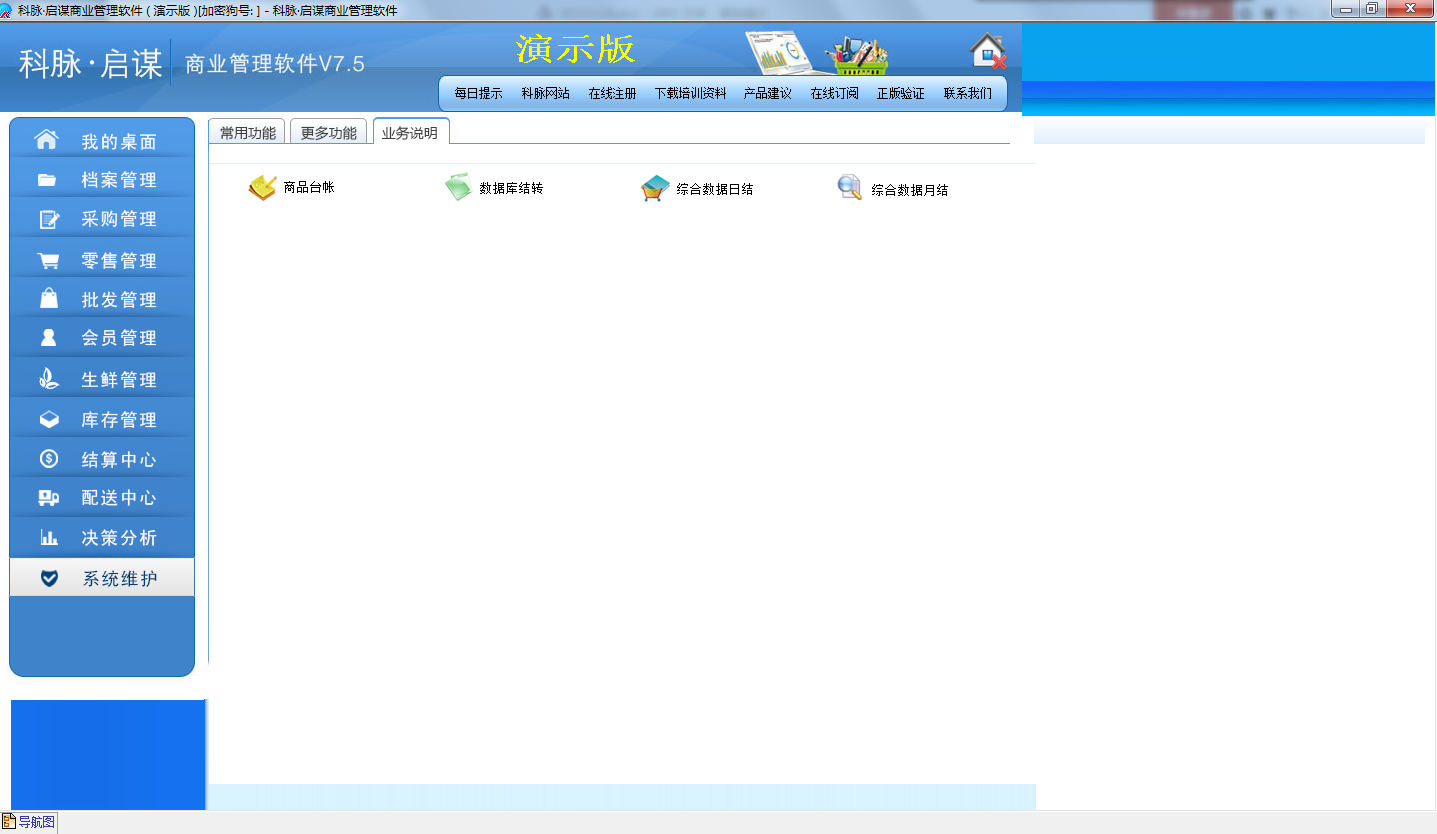Image resolution: width=1437 pixels, height=834 pixels.
Task: Go to 采购管理 module label
Action: click(119, 219)
